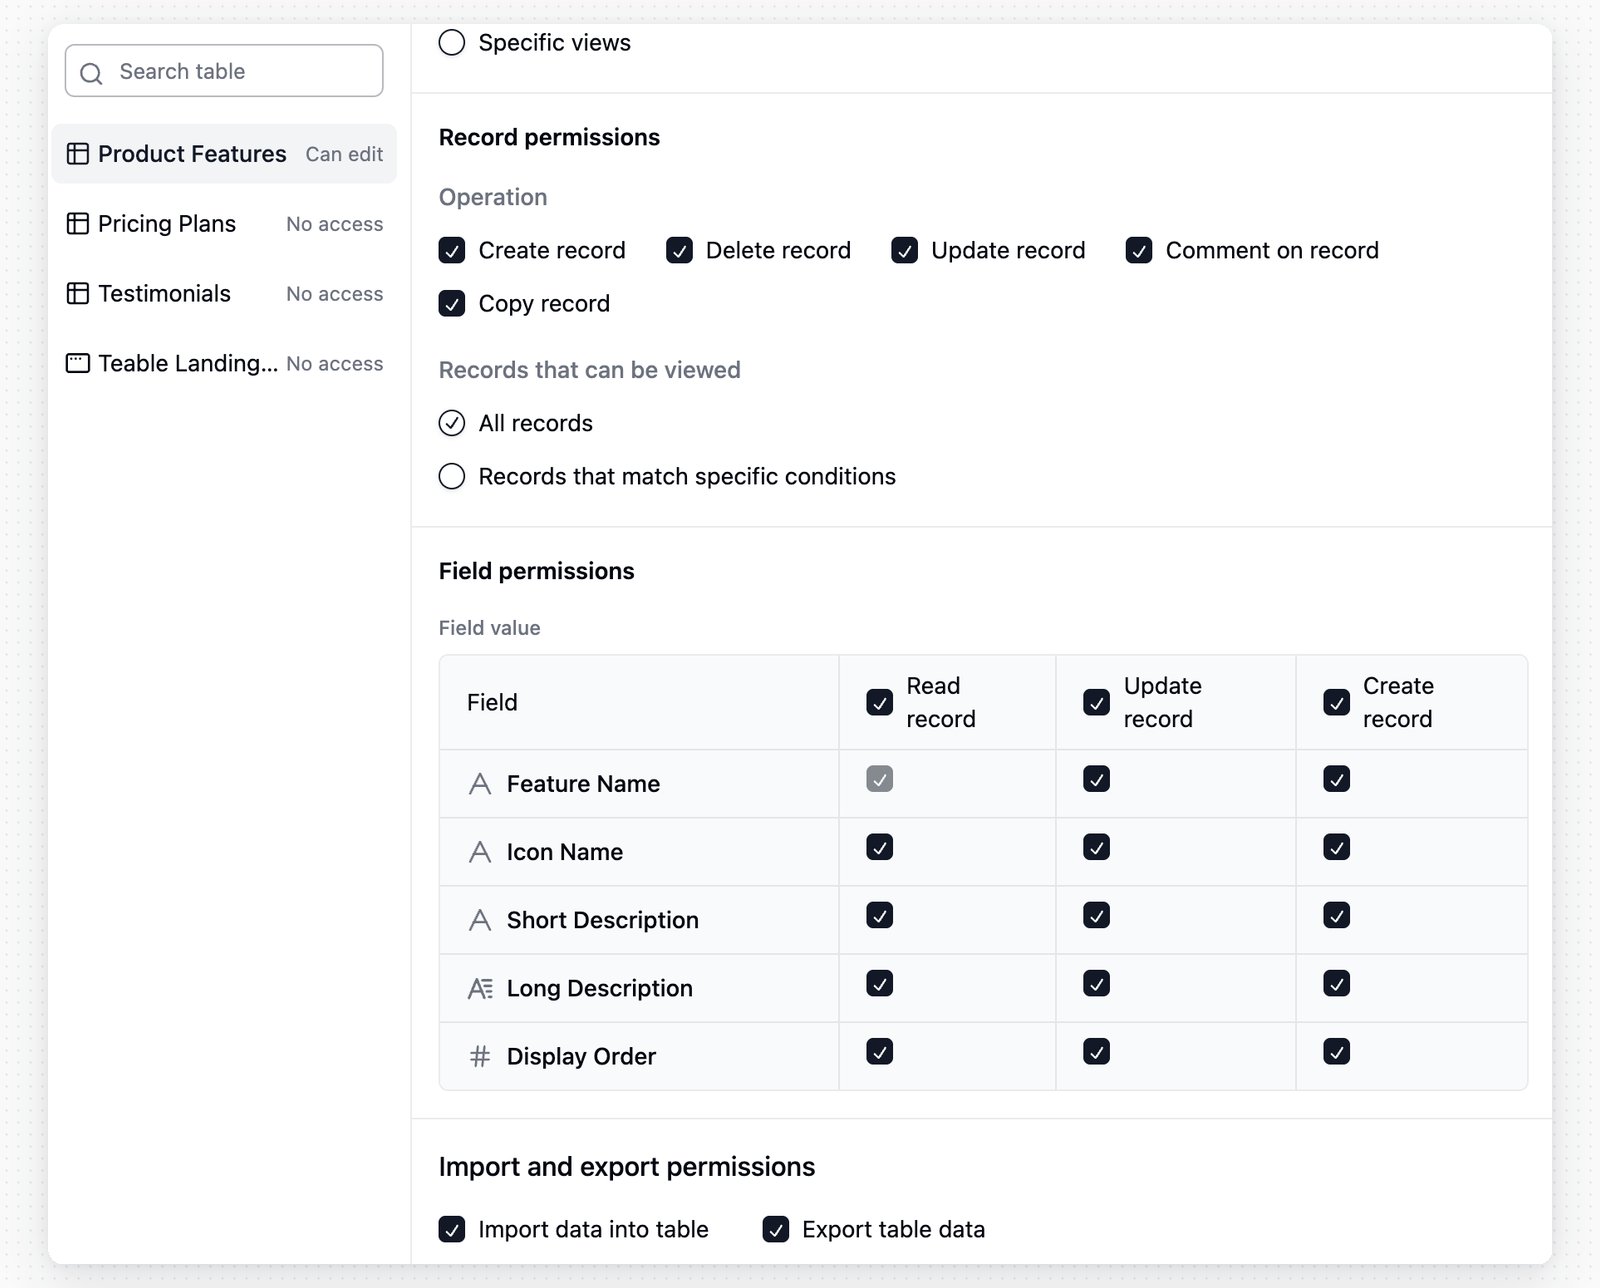This screenshot has width=1600, height=1288.
Task: Toggle Feature Name create record checkbox
Action: (x=1337, y=779)
